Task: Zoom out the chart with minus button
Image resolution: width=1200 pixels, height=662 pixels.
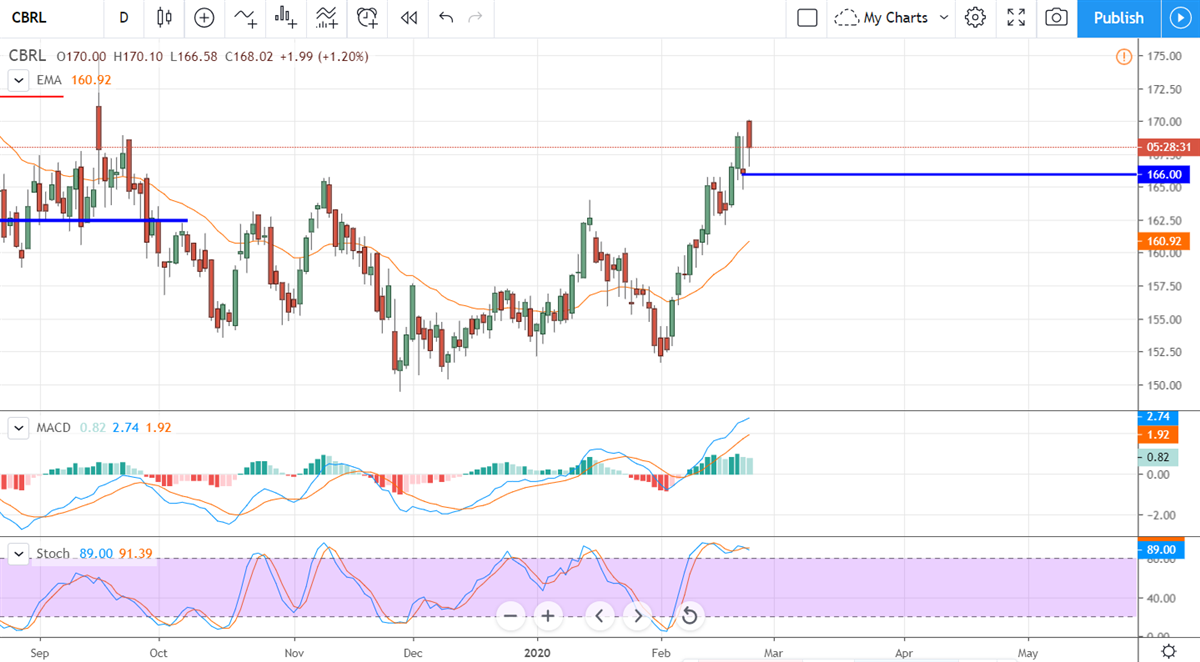Action: pos(510,615)
